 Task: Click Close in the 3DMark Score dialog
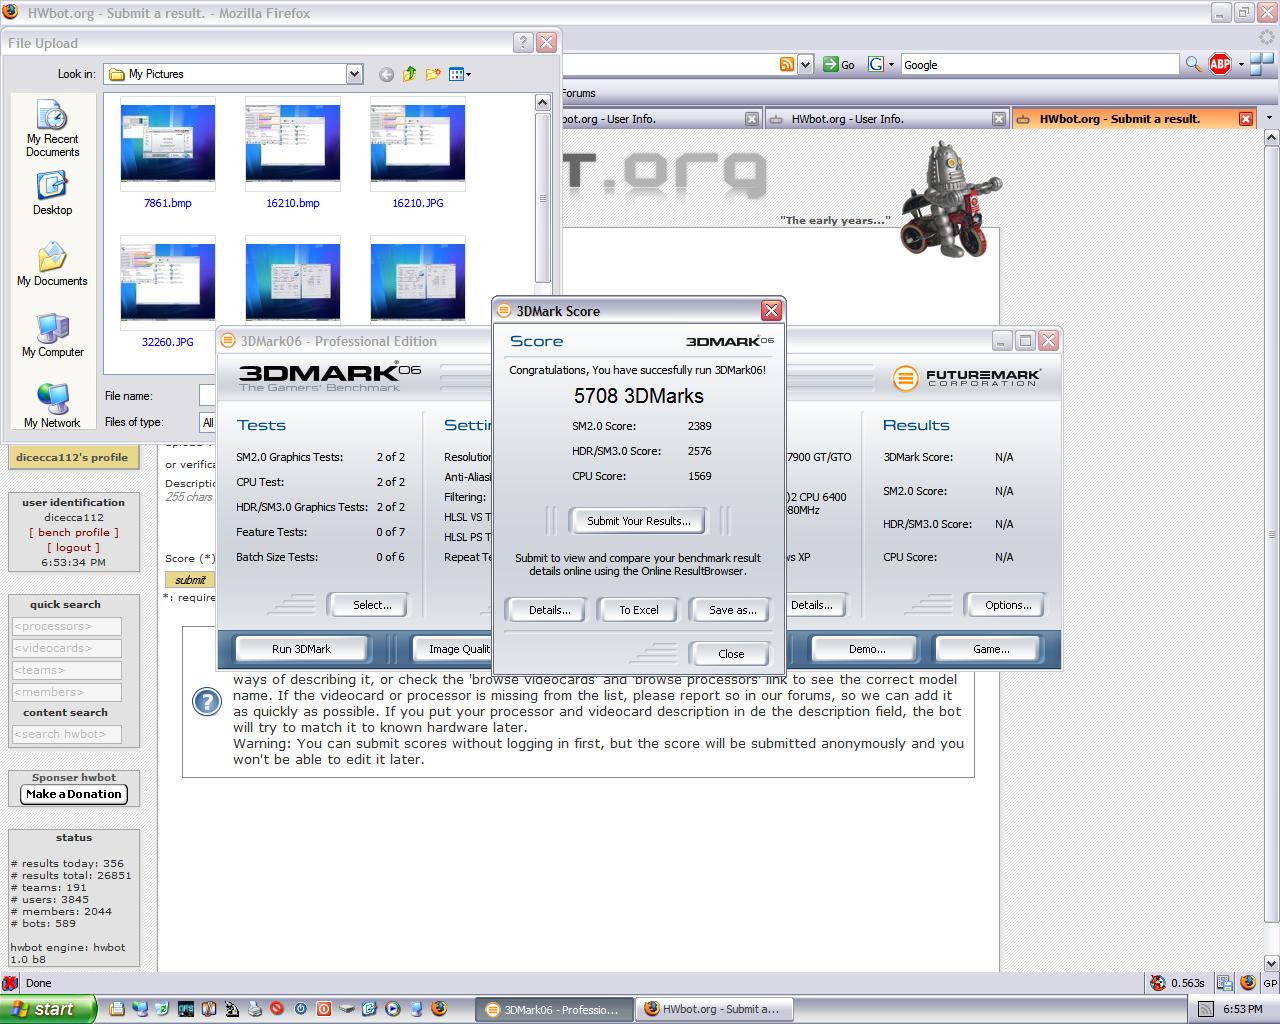point(730,654)
